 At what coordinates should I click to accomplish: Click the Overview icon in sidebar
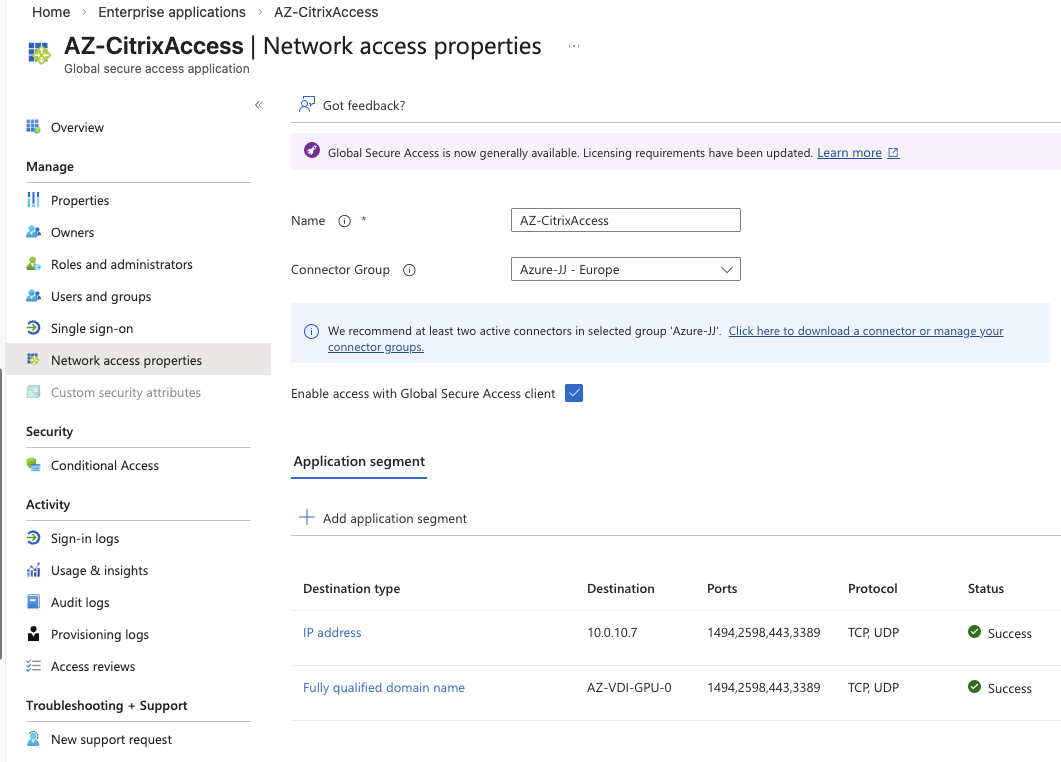[33, 127]
